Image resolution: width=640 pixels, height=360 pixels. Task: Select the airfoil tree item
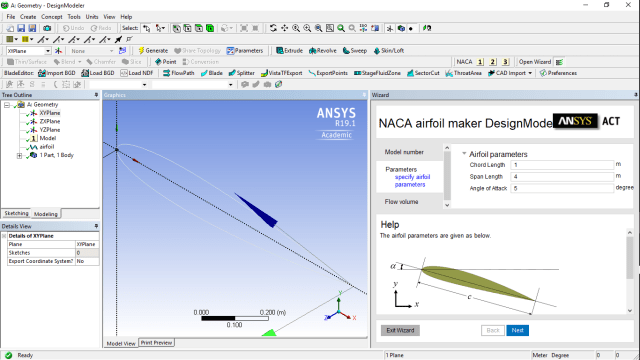click(47, 147)
